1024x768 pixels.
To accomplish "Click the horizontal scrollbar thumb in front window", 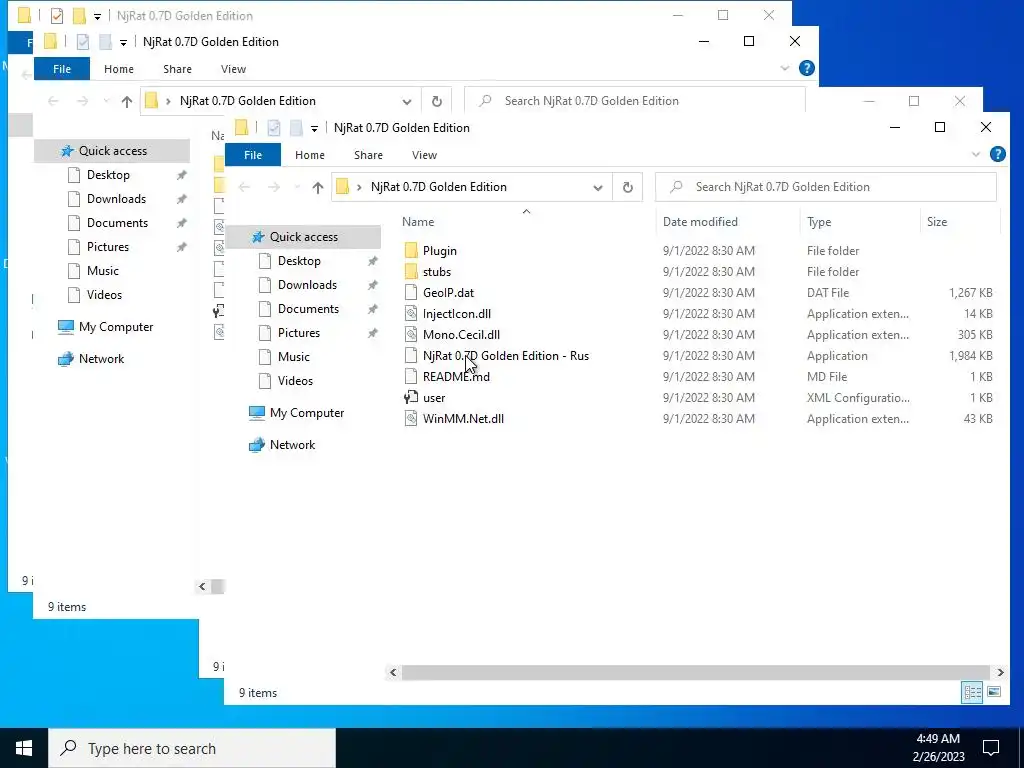I will click(696, 672).
